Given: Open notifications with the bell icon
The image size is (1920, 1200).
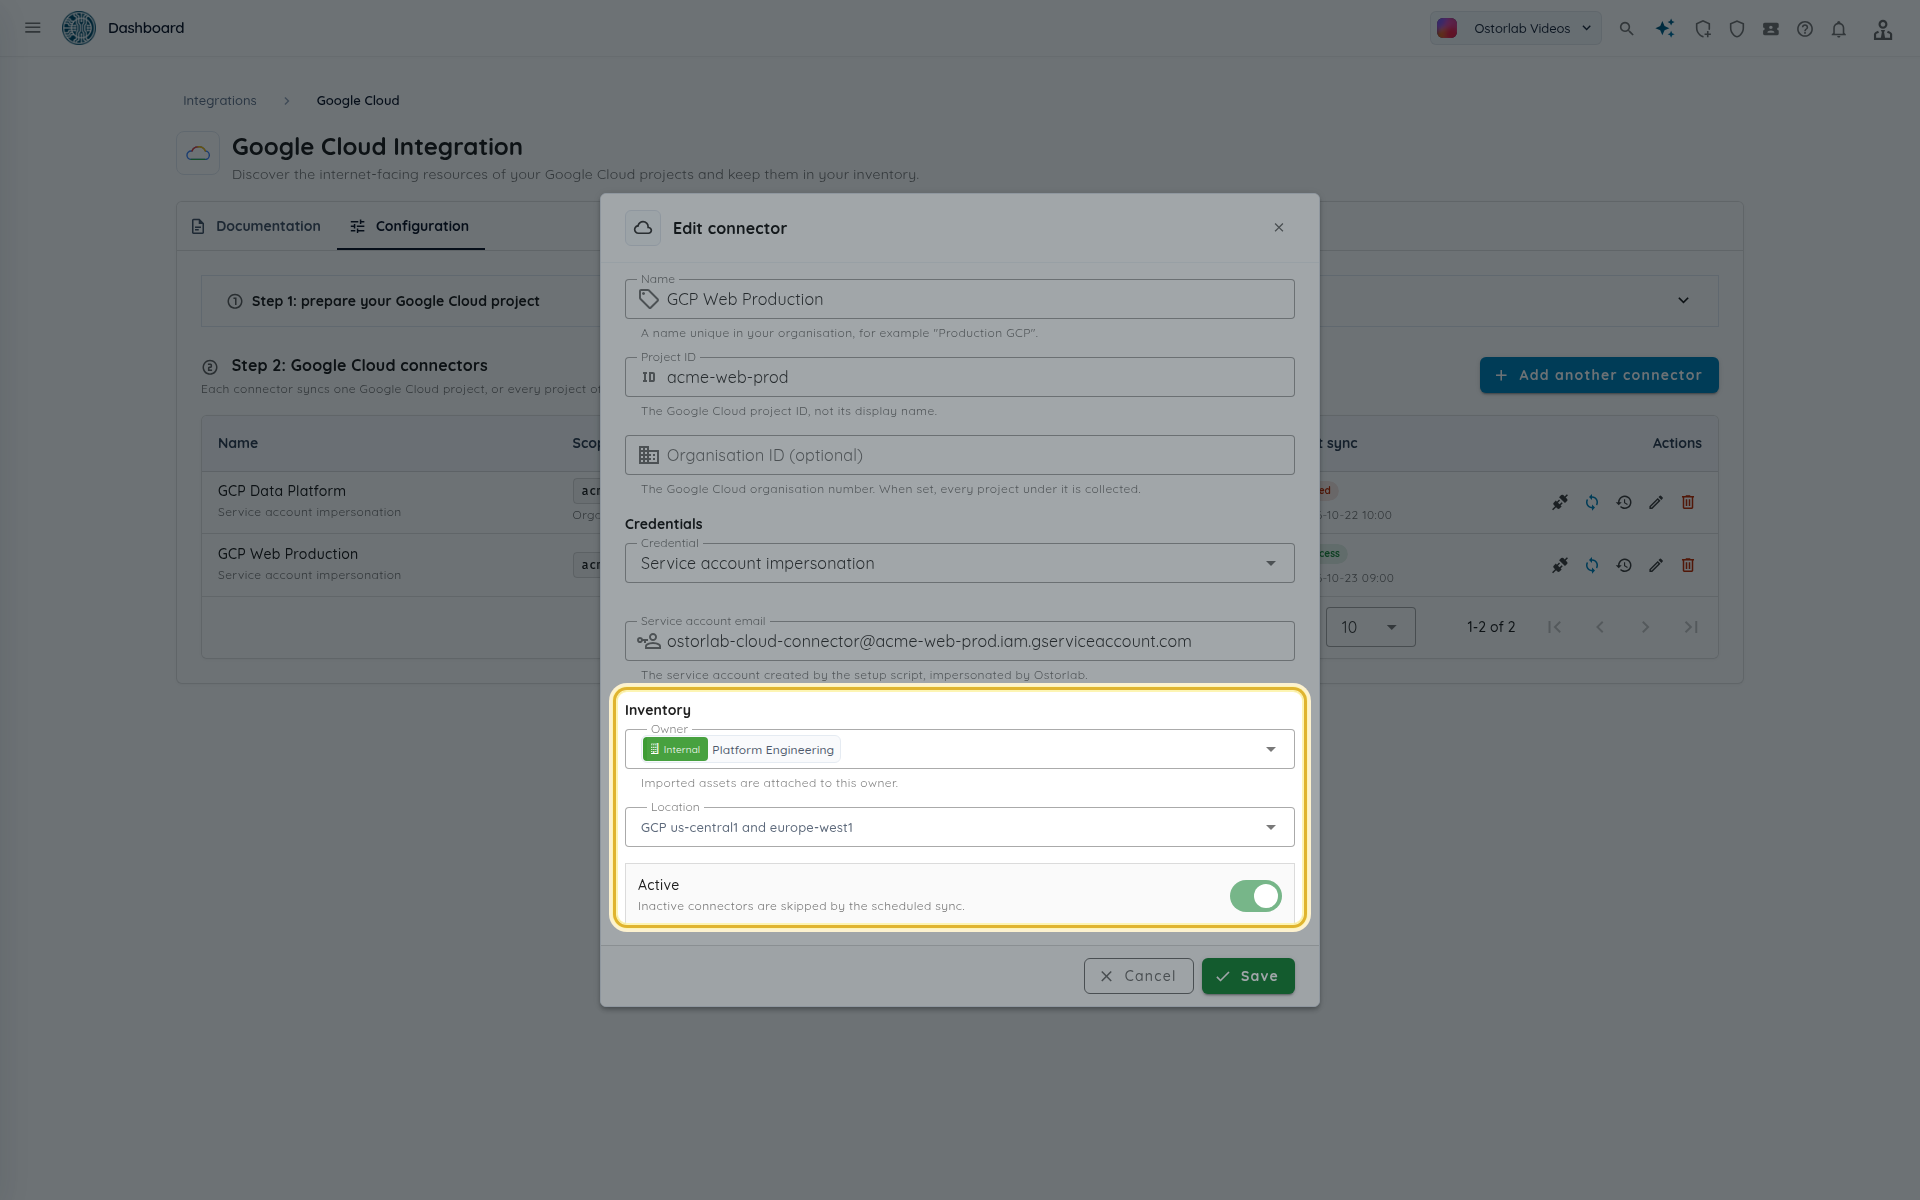Looking at the screenshot, I should click(x=1839, y=29).
